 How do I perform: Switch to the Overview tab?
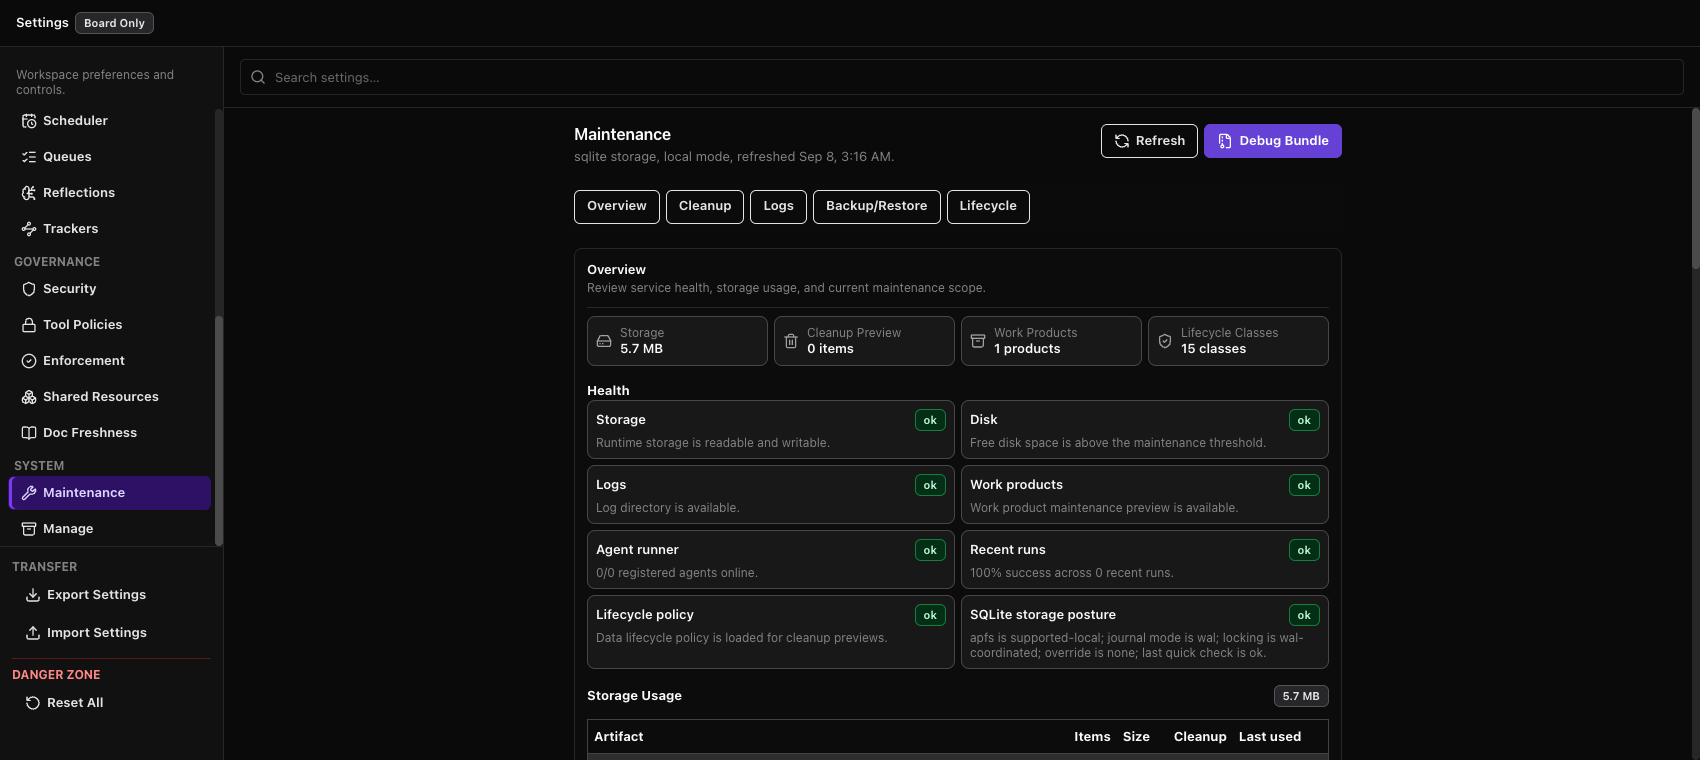pos(617,207)
